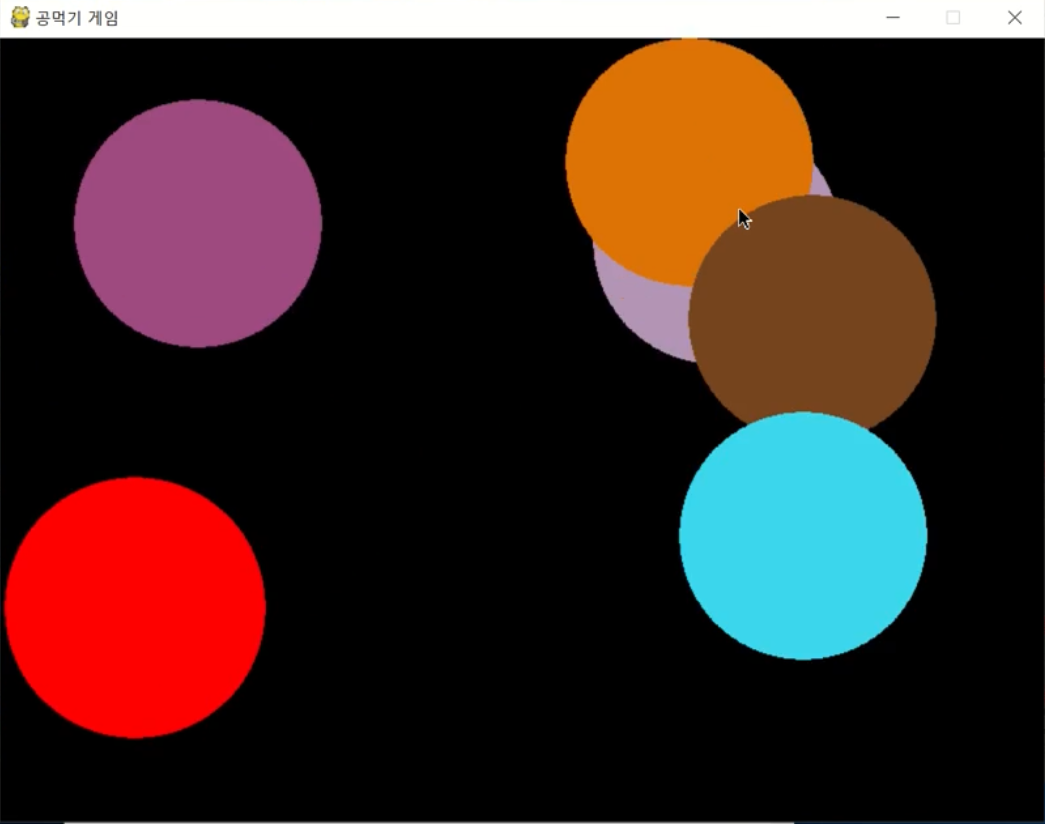Minimize the game window
The height and width of the screenshot is (824, 1045).
point(891,17)
